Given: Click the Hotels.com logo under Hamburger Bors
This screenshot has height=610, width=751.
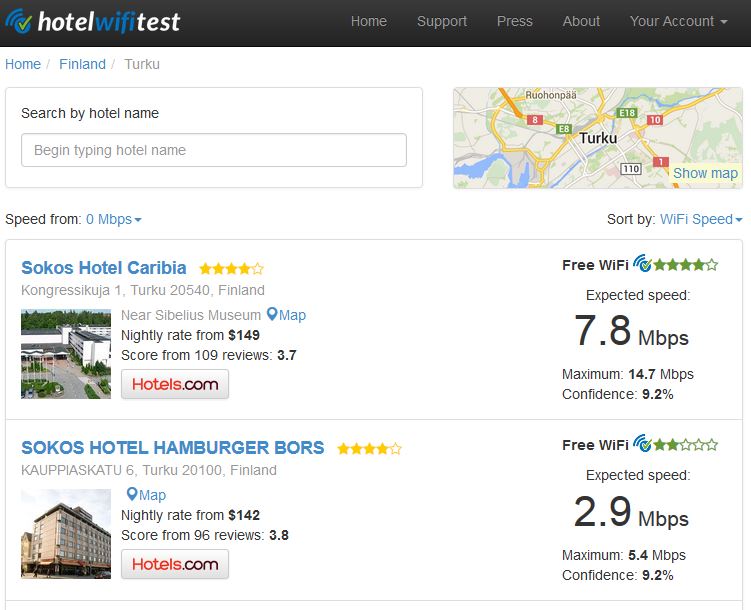Looking at the screenshot, I should pyautogui.click(x=175, y=564).
